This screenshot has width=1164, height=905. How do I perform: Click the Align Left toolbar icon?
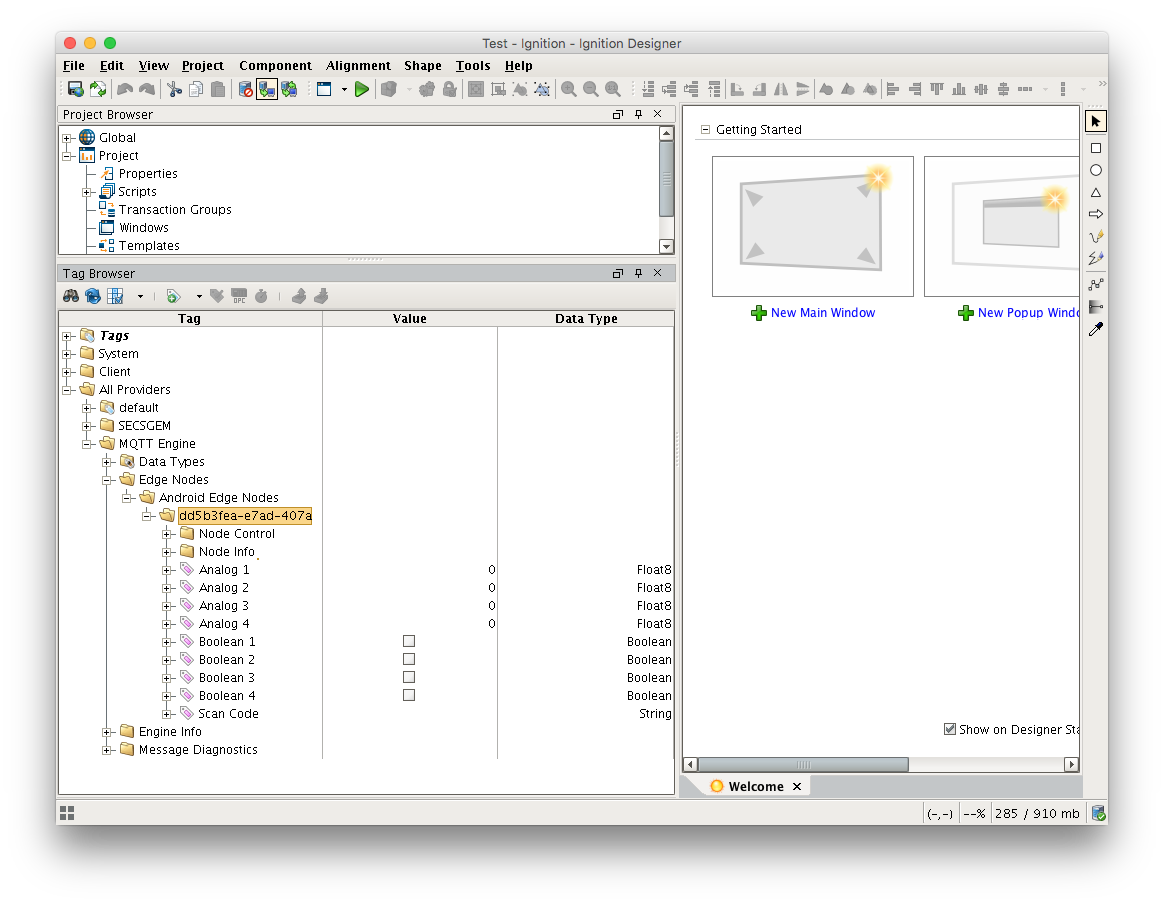point(893,89)
